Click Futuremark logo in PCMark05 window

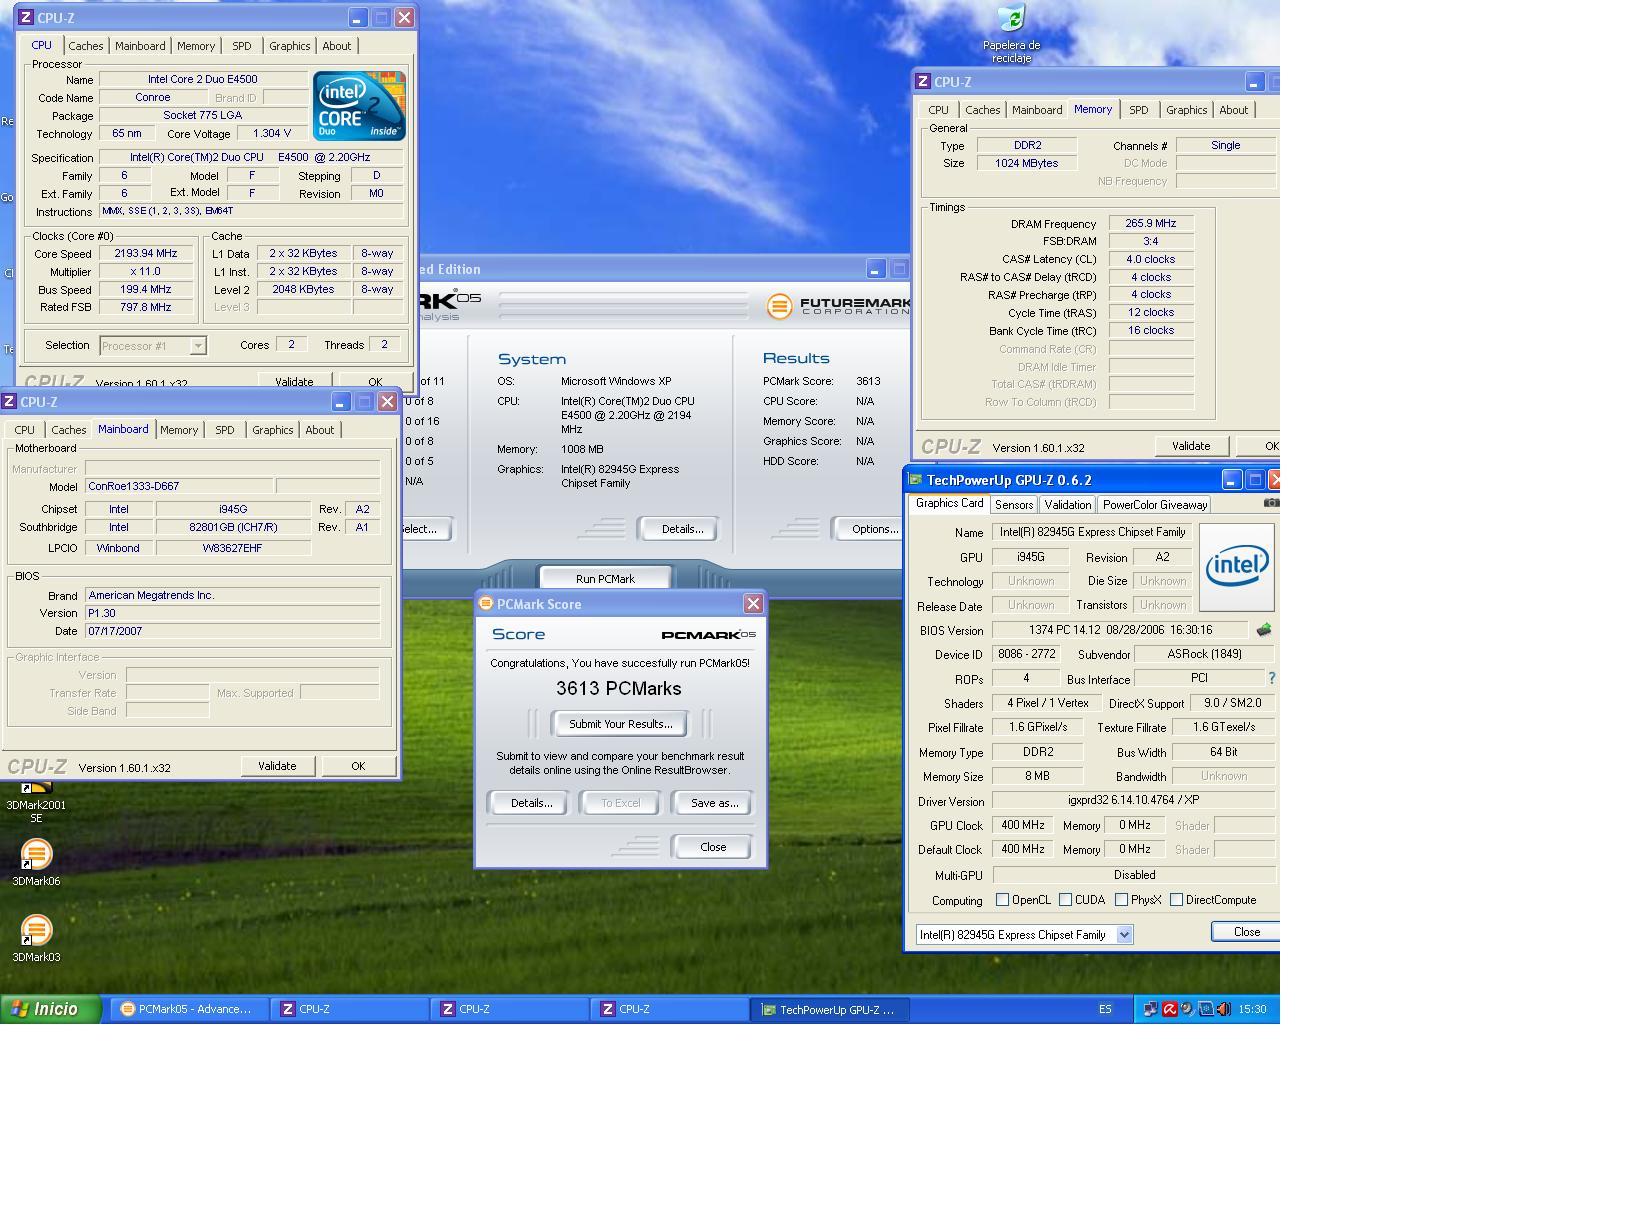pyautogui.click(x=838, y=306)
